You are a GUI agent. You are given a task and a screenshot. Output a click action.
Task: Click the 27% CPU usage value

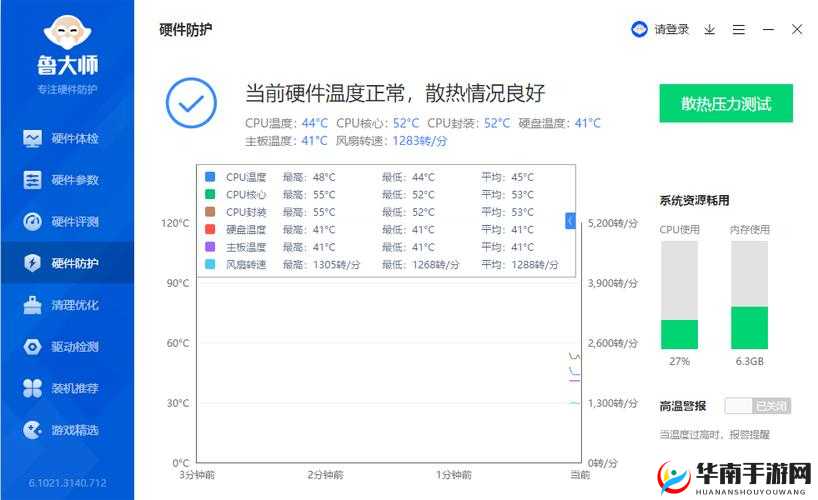tap(679, 361)
